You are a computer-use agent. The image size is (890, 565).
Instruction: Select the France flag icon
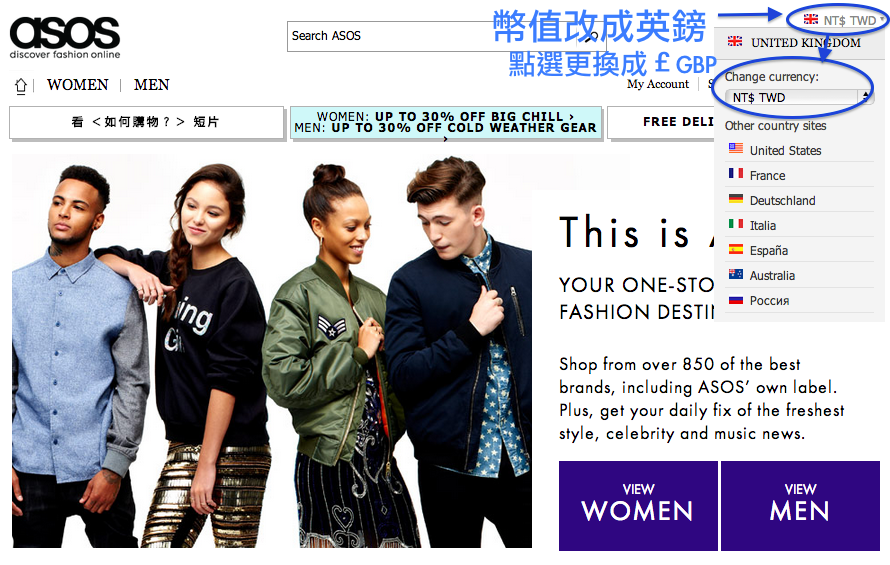coord(736,174)
